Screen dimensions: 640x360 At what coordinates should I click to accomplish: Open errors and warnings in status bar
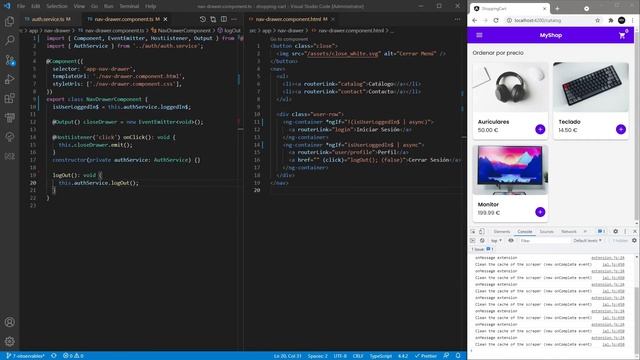click(73, 356)
